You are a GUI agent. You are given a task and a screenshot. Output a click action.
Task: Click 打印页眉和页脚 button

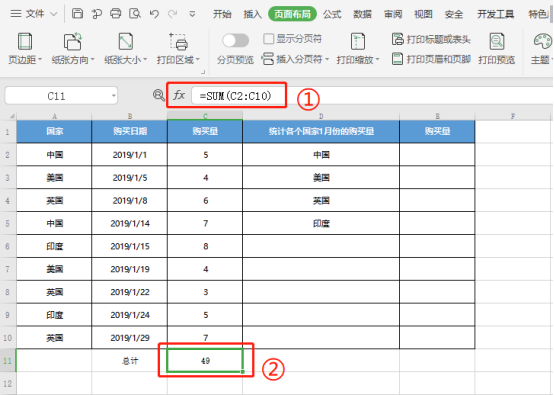[x=431, y=59]
